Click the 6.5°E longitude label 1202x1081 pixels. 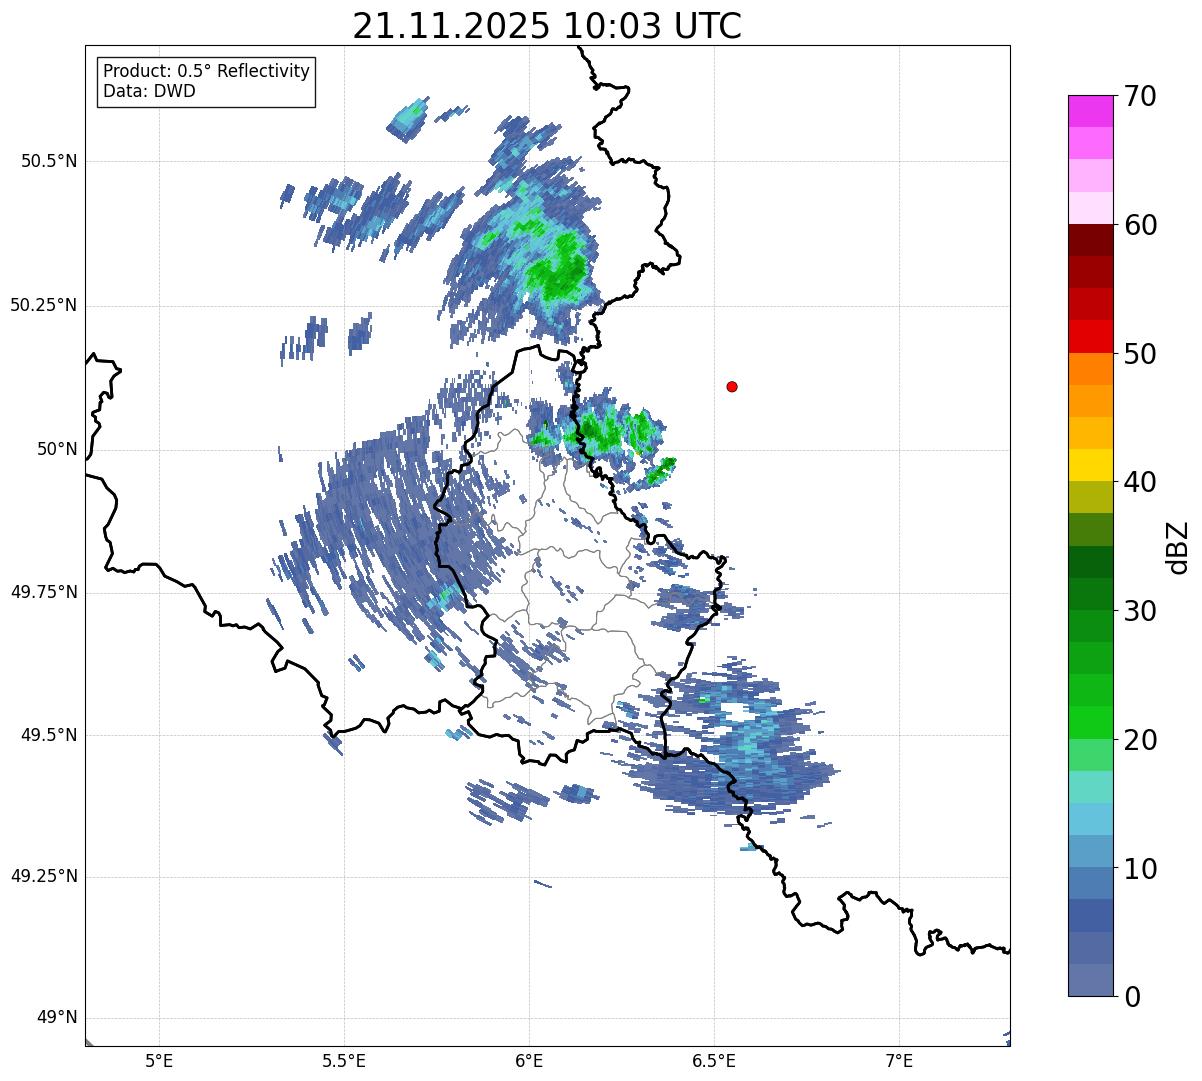click(x=714, y=1061)
